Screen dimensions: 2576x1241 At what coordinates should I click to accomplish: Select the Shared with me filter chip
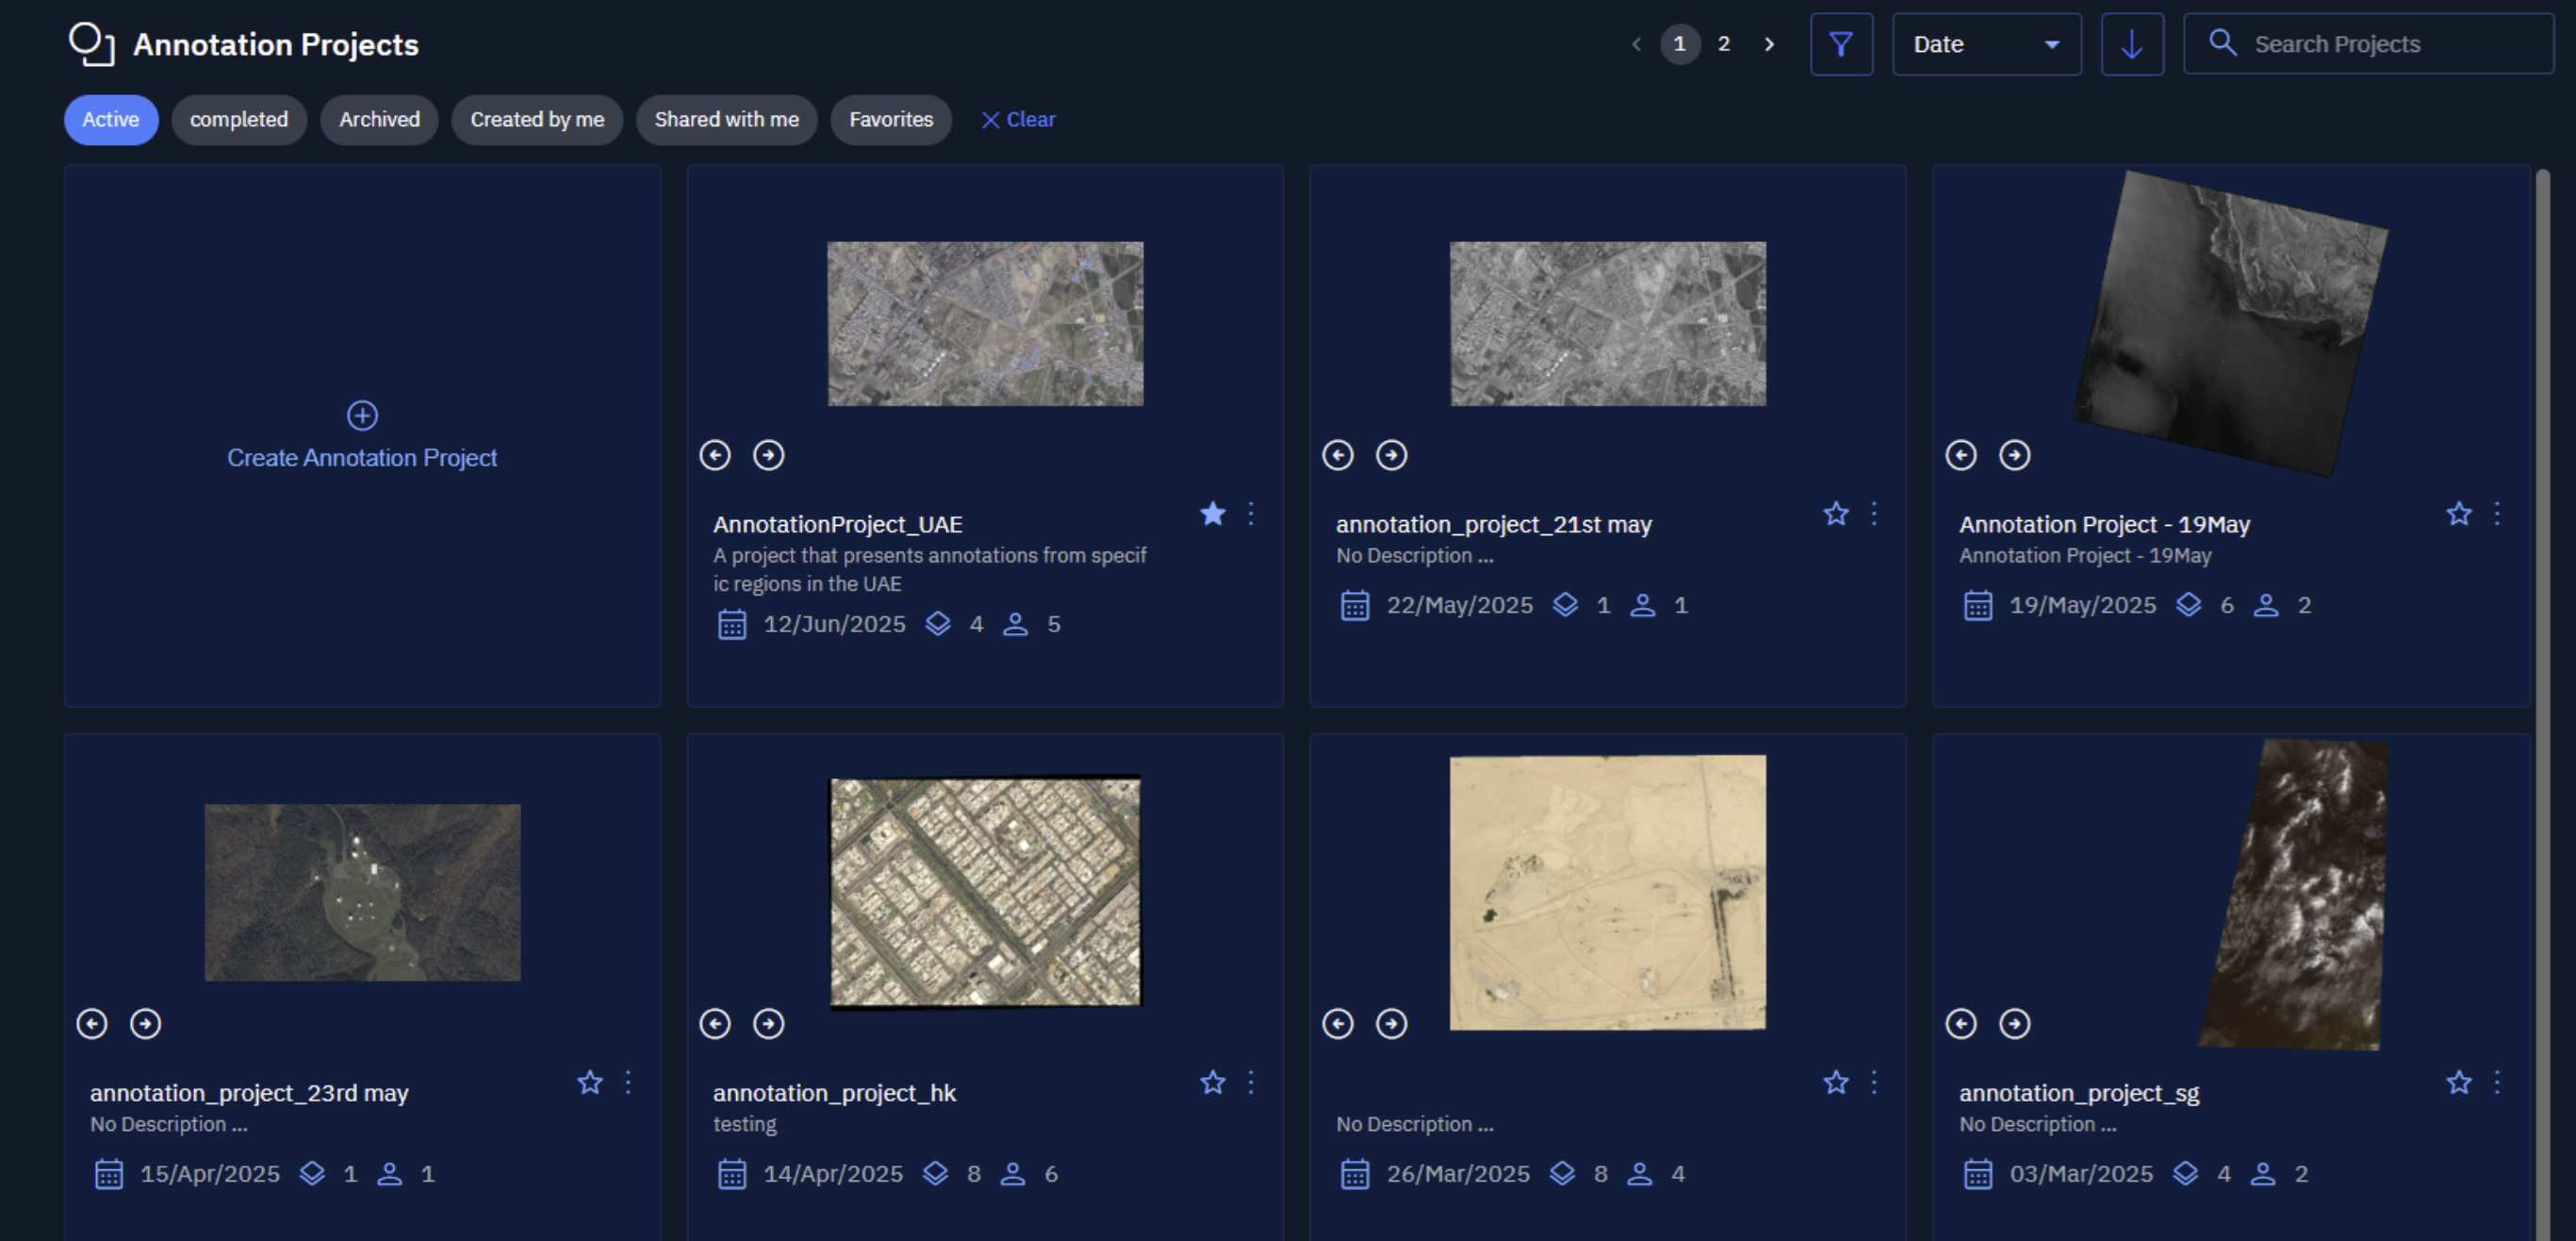tap(726, 119)
